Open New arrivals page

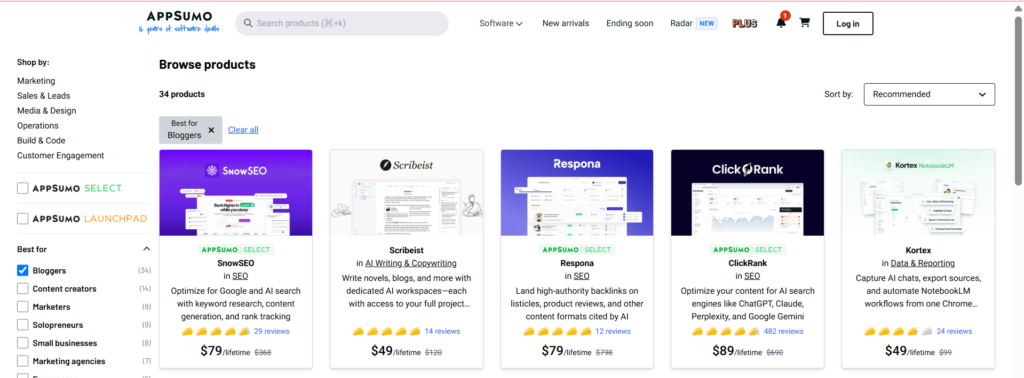click(x=566, y=24)
